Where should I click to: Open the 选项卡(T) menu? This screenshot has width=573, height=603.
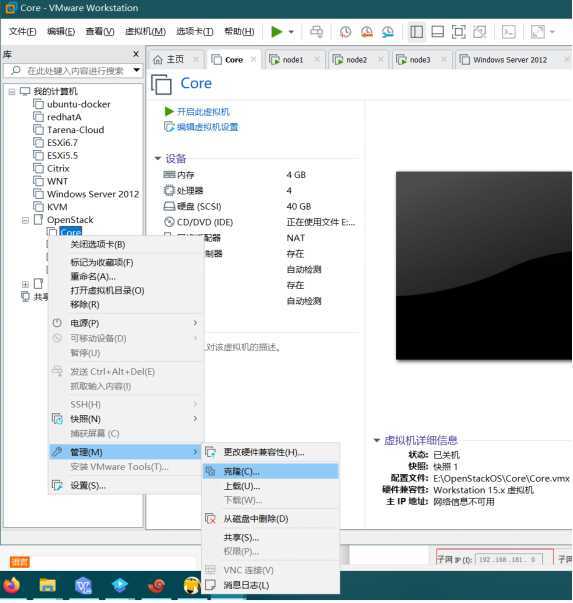tap(195, 32)
